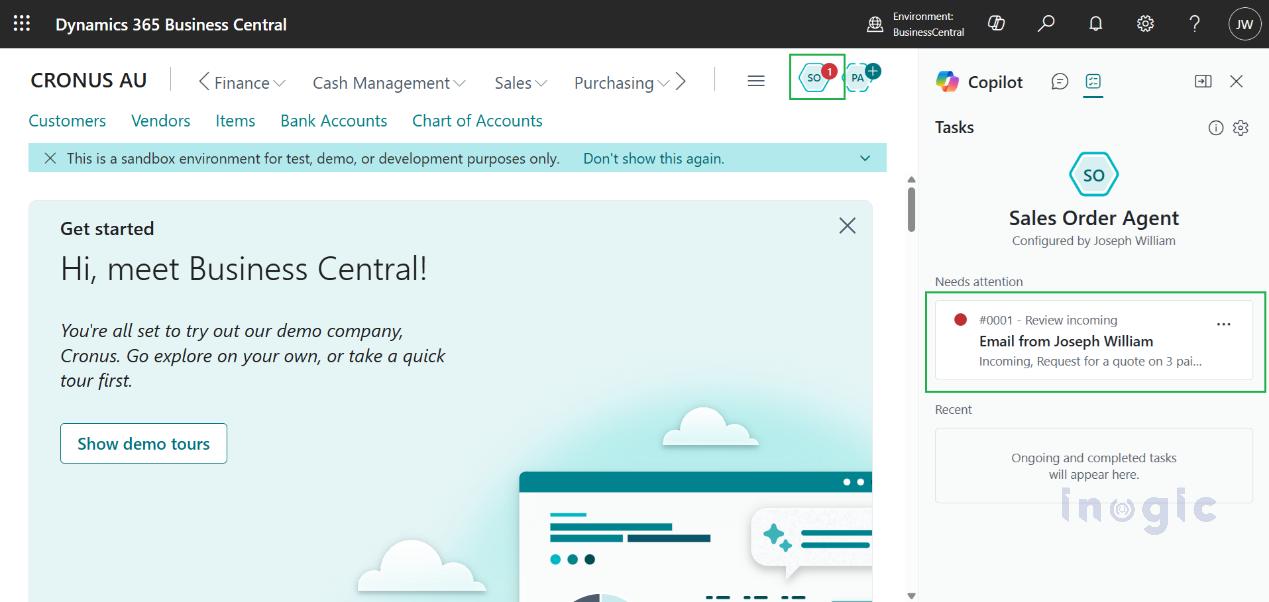Expand the Cash Management dropdown
The image size is (1269, 602).
389,83
